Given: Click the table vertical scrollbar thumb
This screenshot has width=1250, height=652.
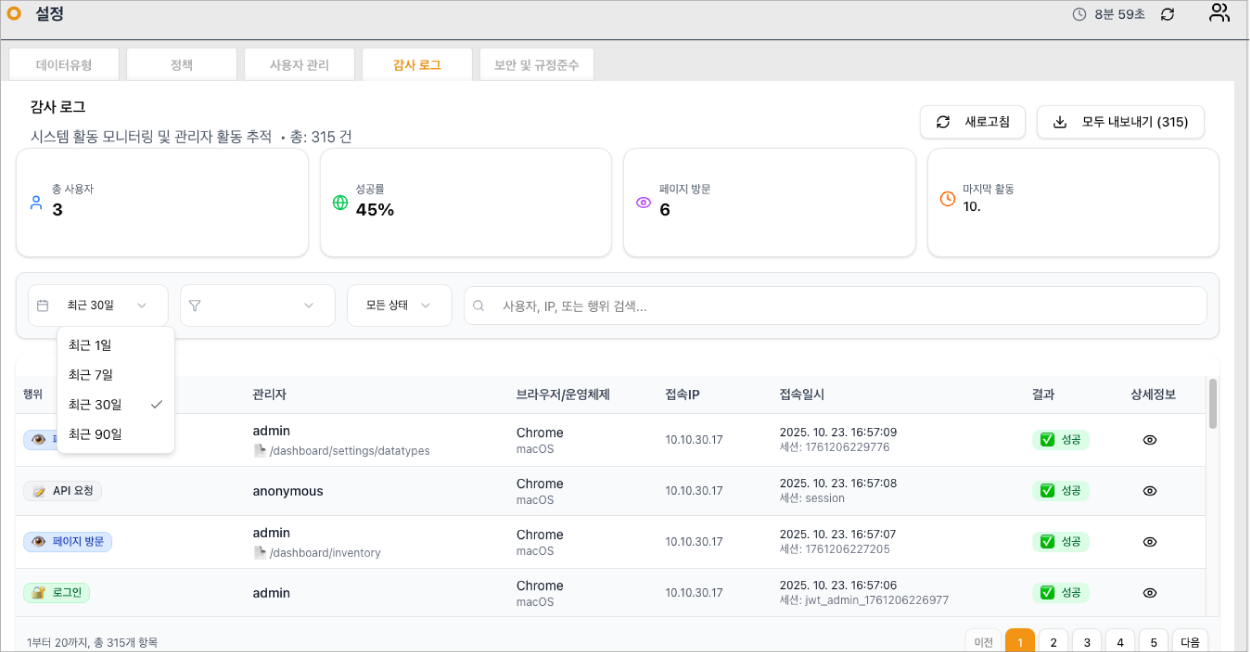Looking at the screenshot, I should (x=1213, y=403).
